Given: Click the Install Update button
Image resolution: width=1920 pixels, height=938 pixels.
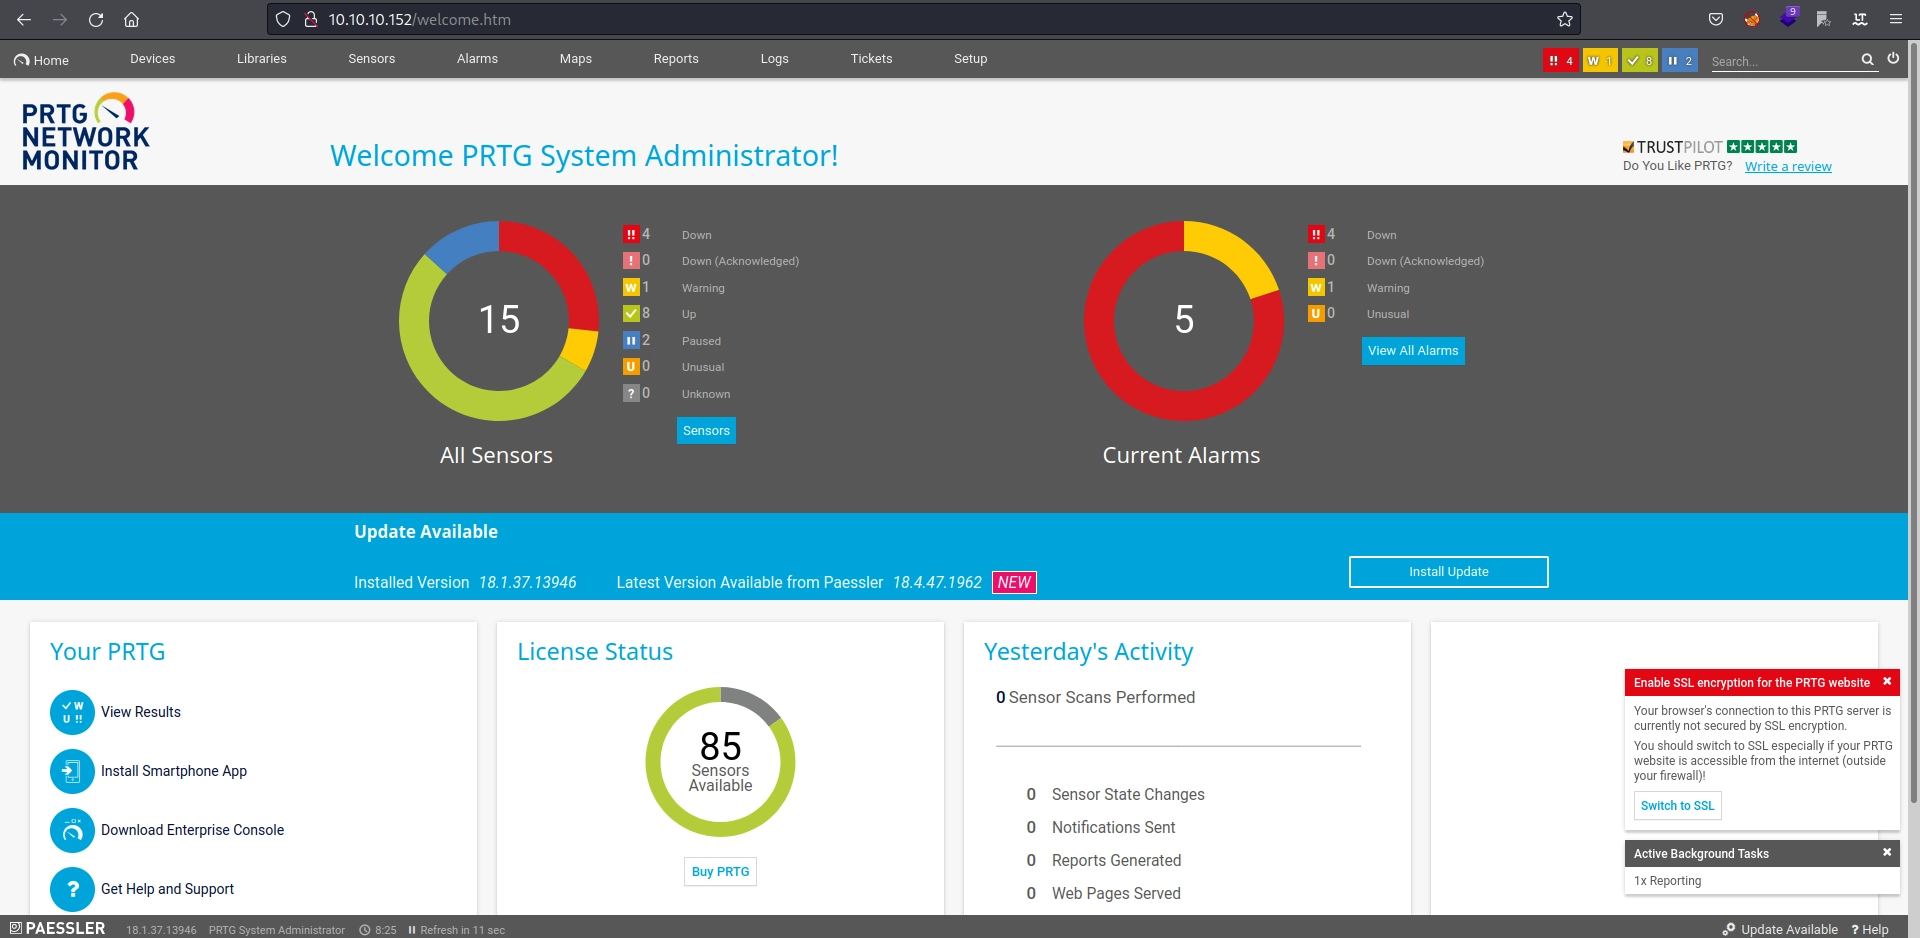Looking at the screenshot, I should [1448, 572].
